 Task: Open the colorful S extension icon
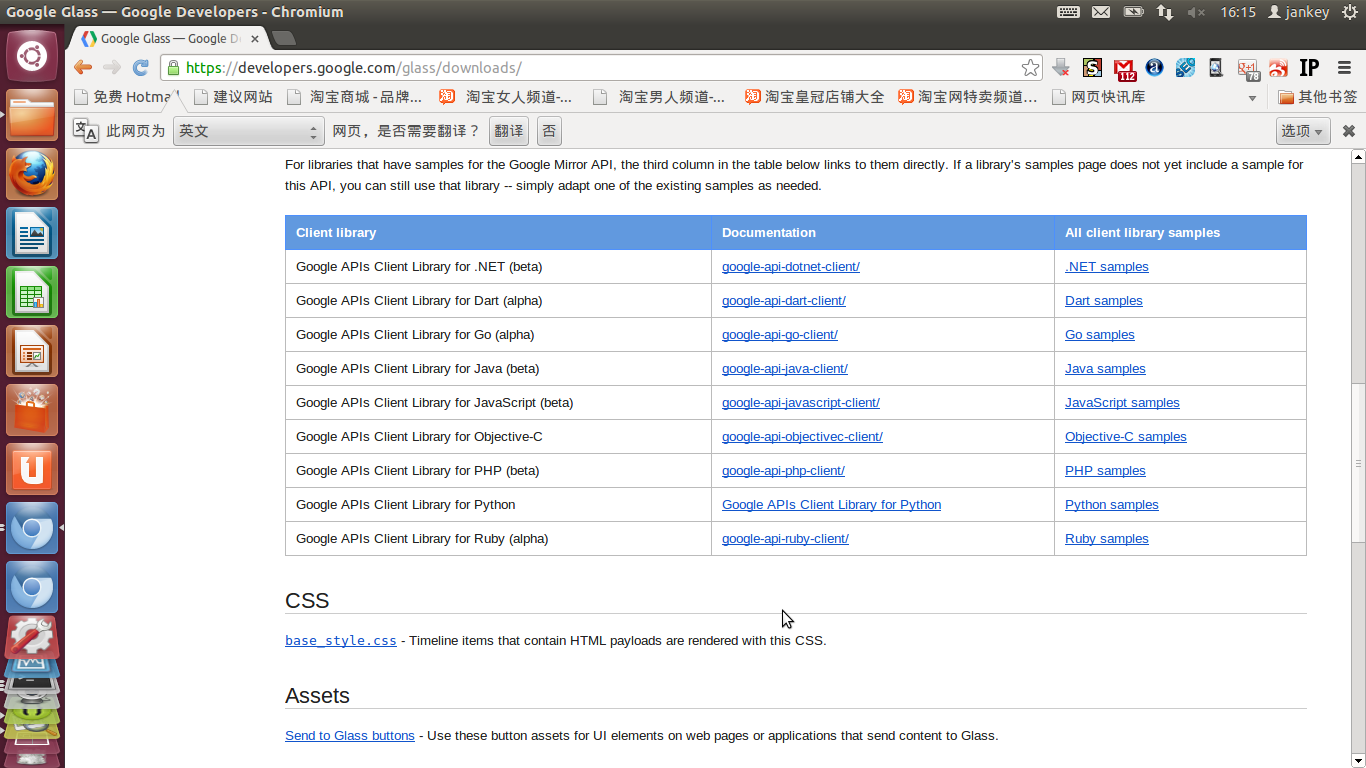pos(1092,68)
